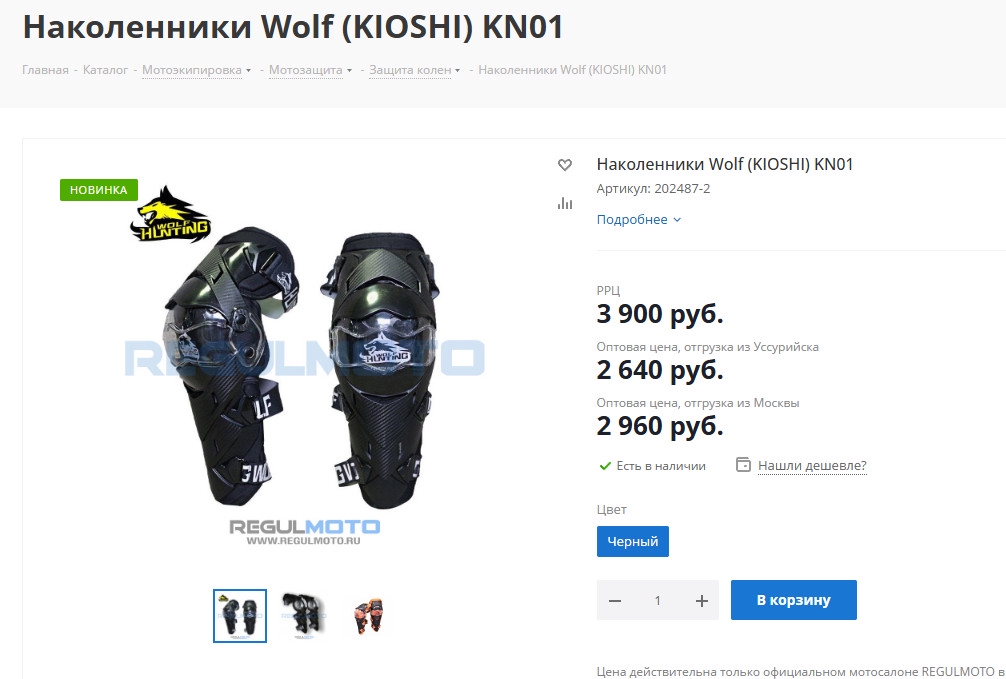1006x679 pixels.
Task: Click the compare bar-chart icon
Action: pos(565,203)
